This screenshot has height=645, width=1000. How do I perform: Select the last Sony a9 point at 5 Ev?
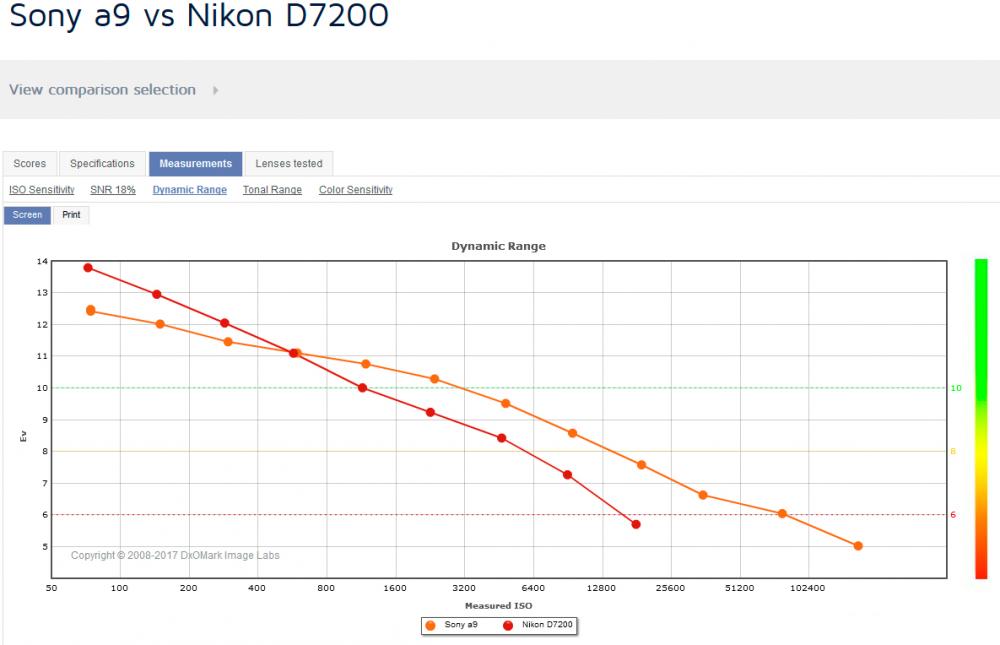(858, 546)
